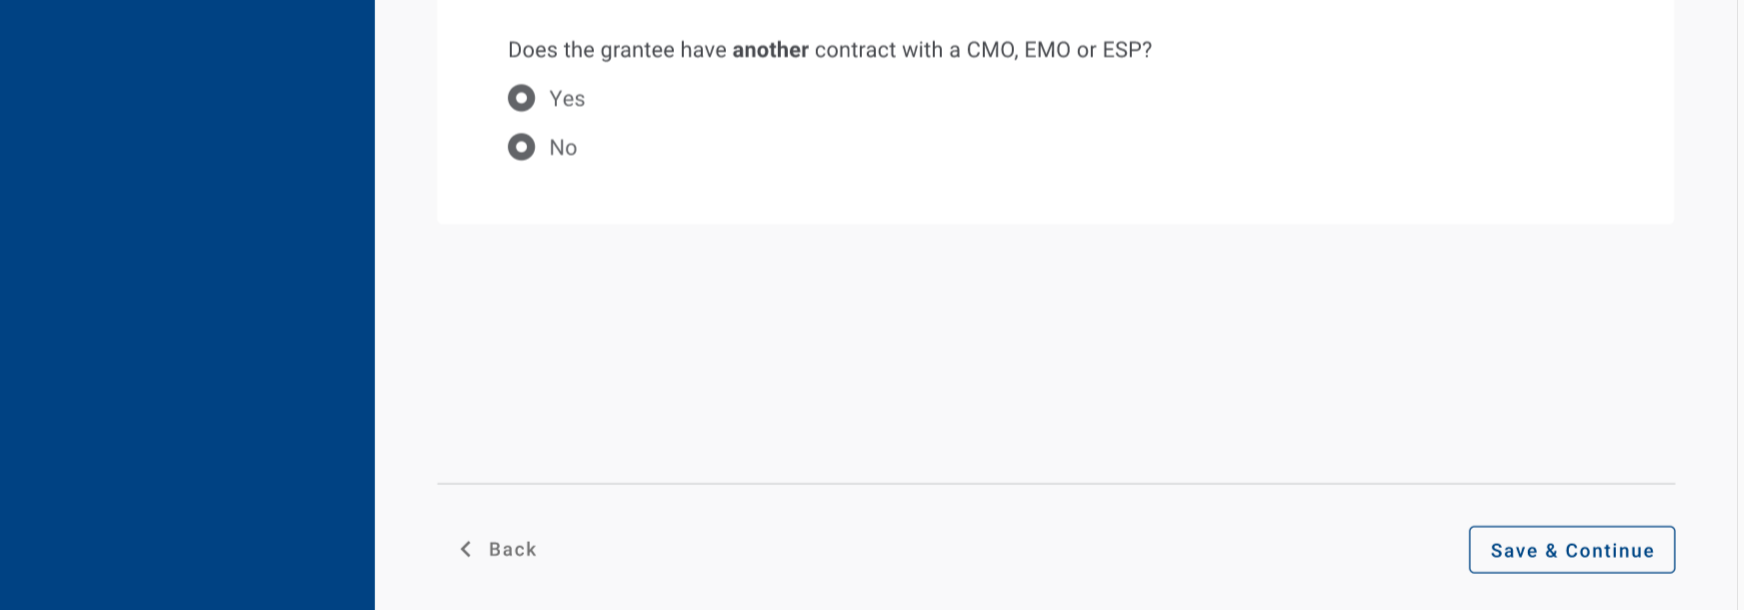
Task: Click the word "Continue" on the bottom button
Action: pyautogui.click(x=1609, y=551)
